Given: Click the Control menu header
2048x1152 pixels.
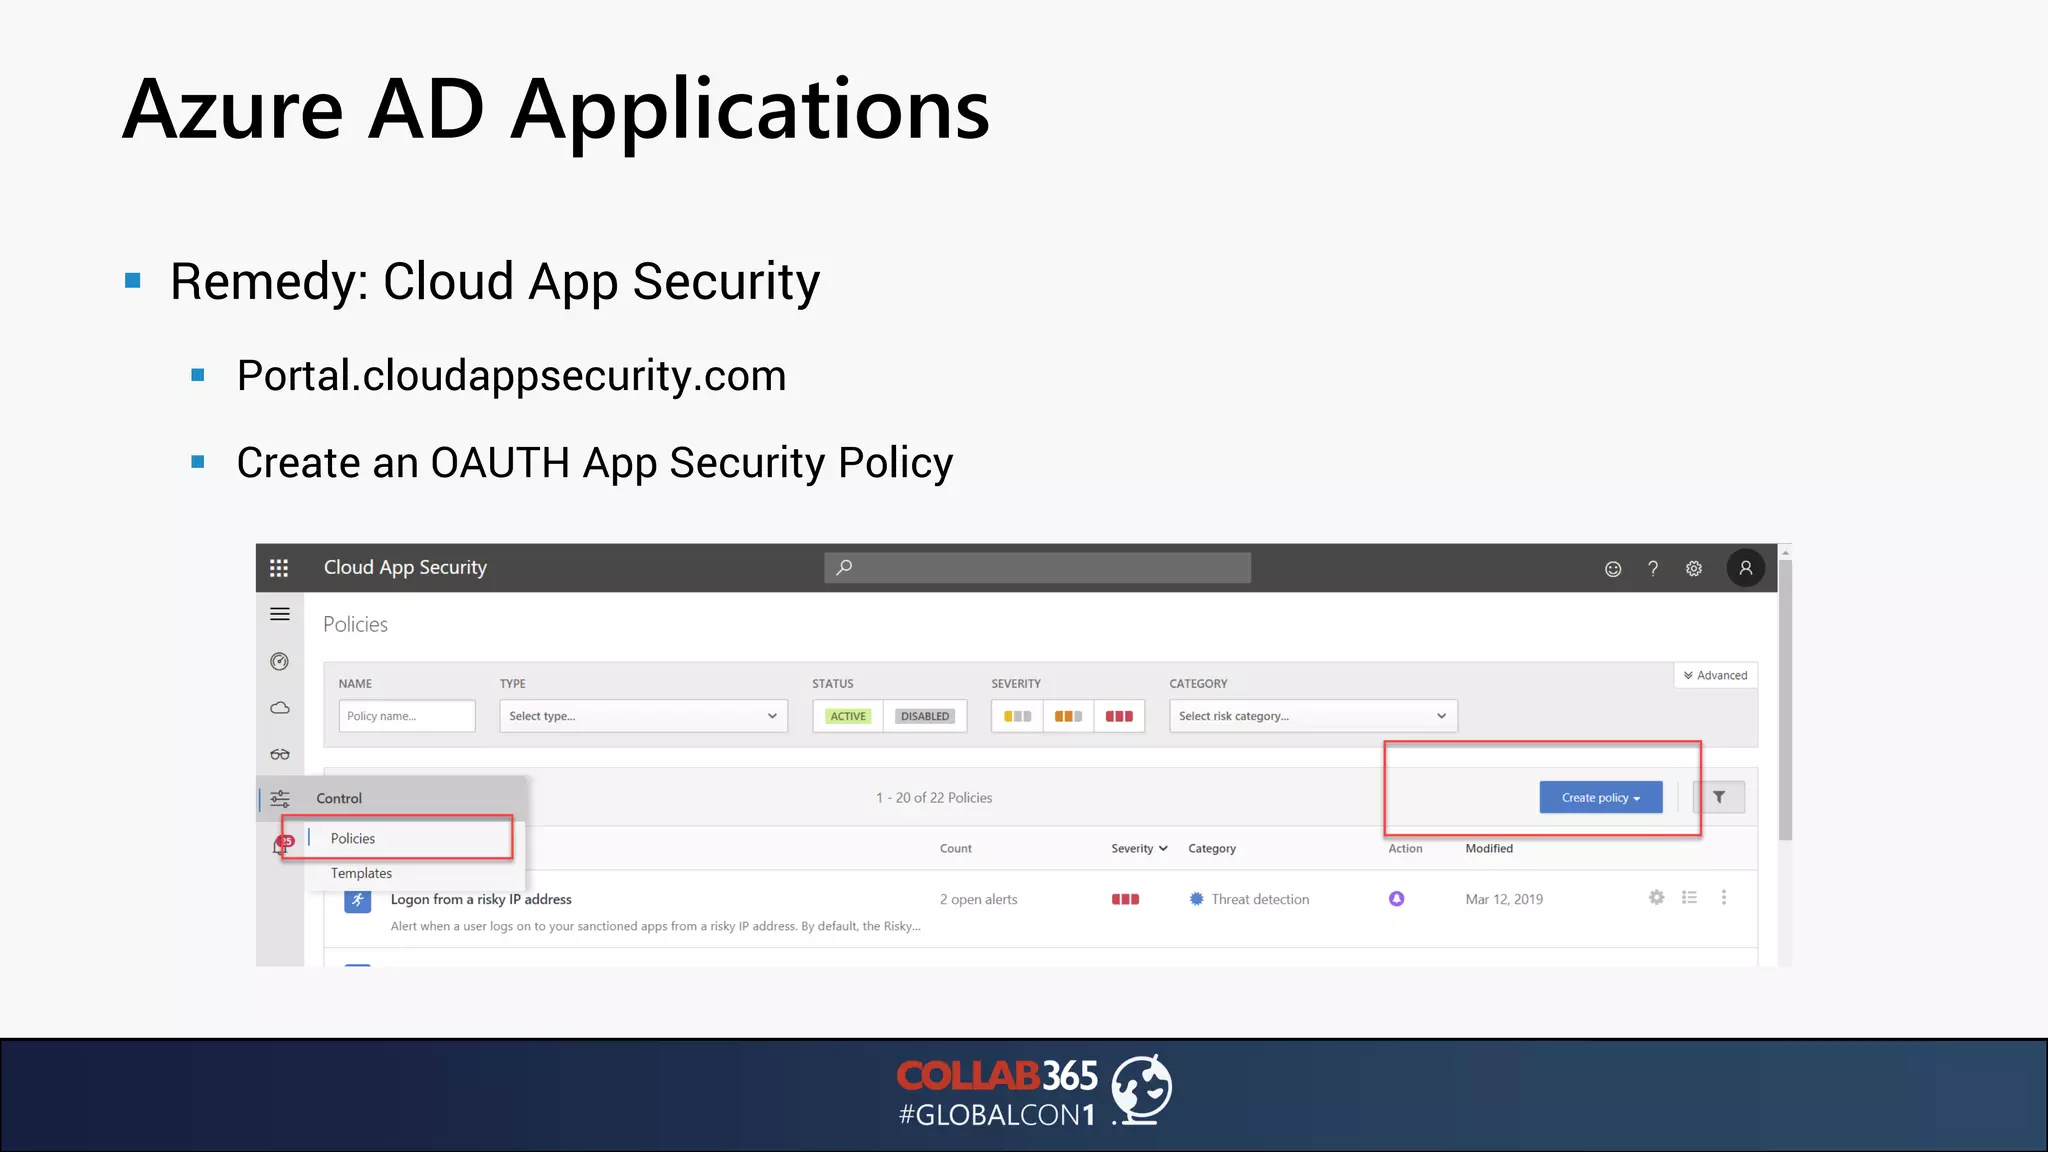Looking at the screenshot, I should [x=339, y=798].
